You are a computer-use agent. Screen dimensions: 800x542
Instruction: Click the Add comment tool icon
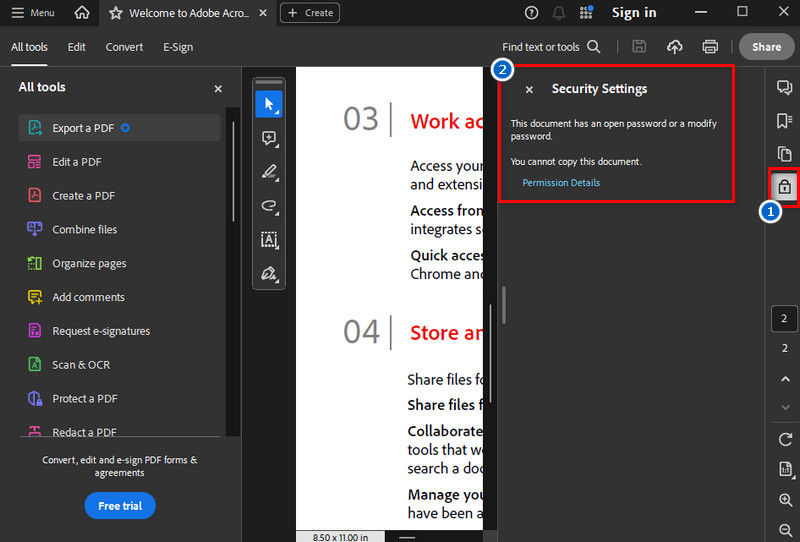tap(268, 138)
